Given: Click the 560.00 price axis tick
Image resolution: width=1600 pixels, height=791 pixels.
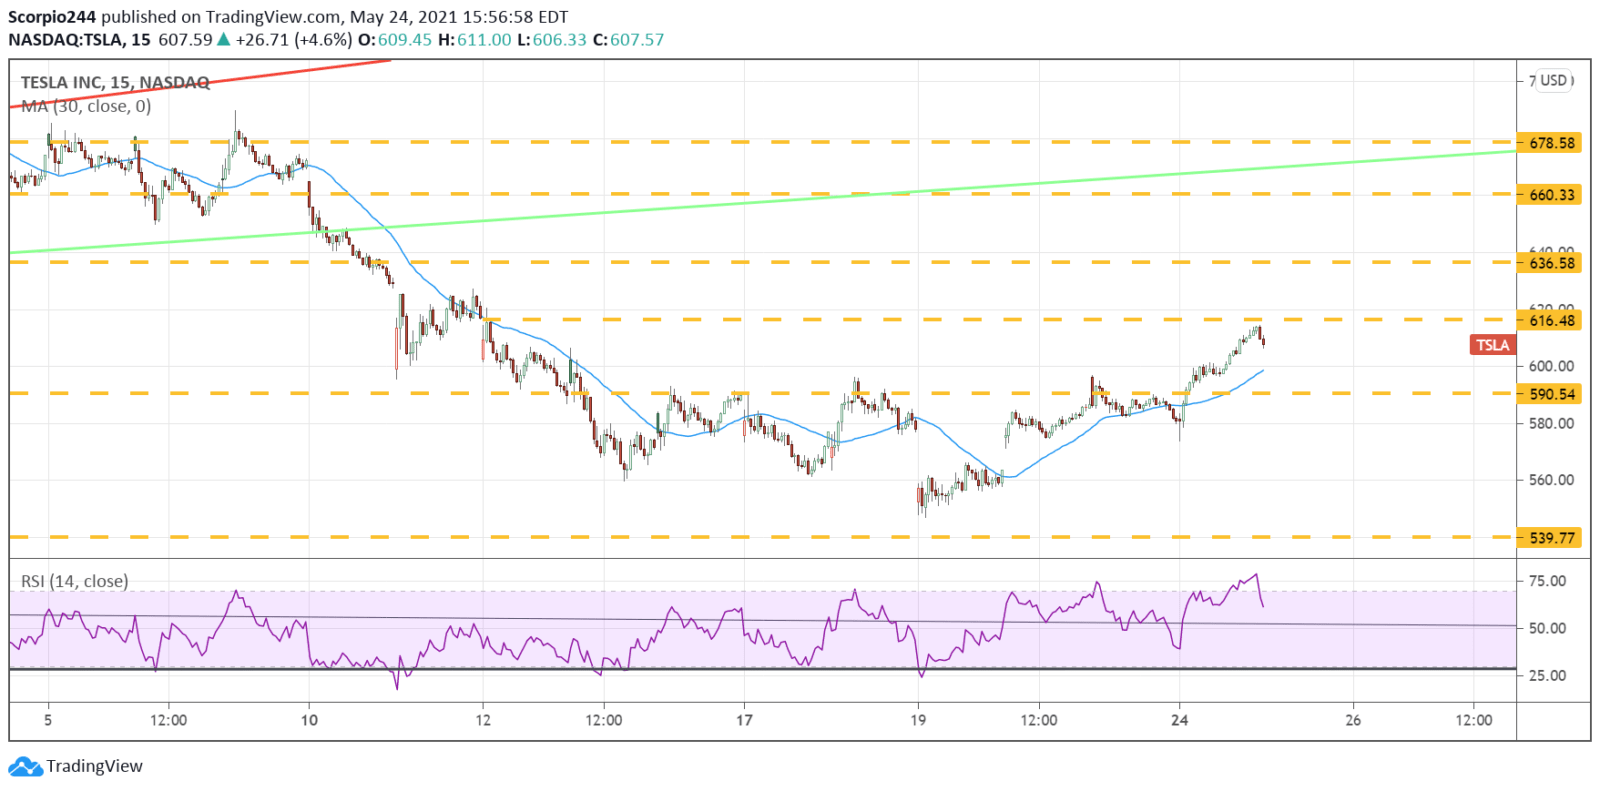Looking at the screenshot, I should 1551,480.
